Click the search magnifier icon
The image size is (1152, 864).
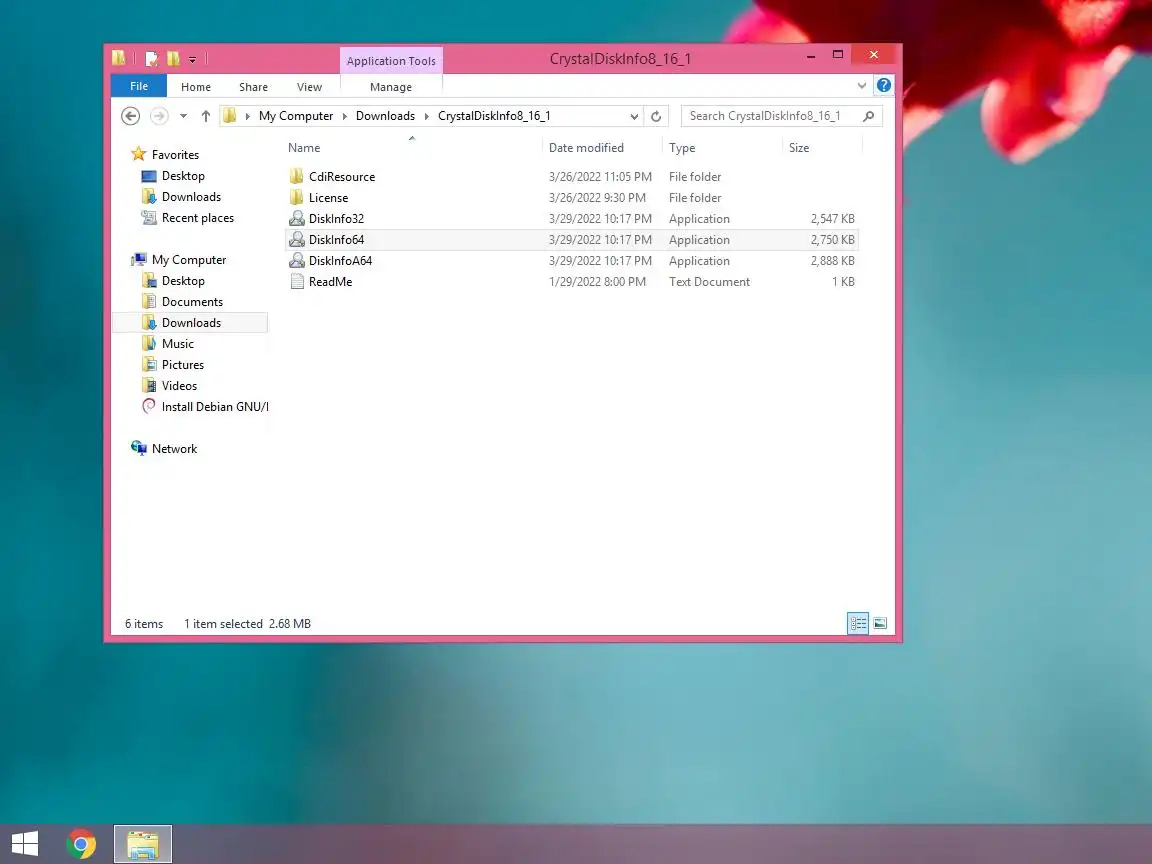coord(868,116)
